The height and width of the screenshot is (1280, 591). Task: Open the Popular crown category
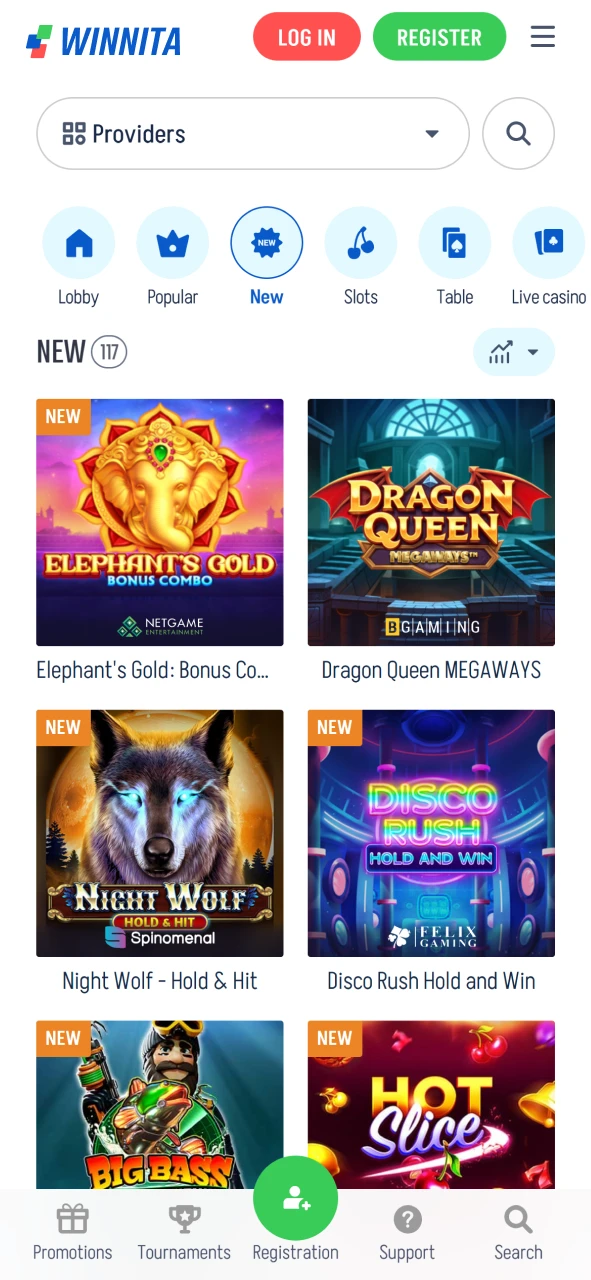click(172, 242)
